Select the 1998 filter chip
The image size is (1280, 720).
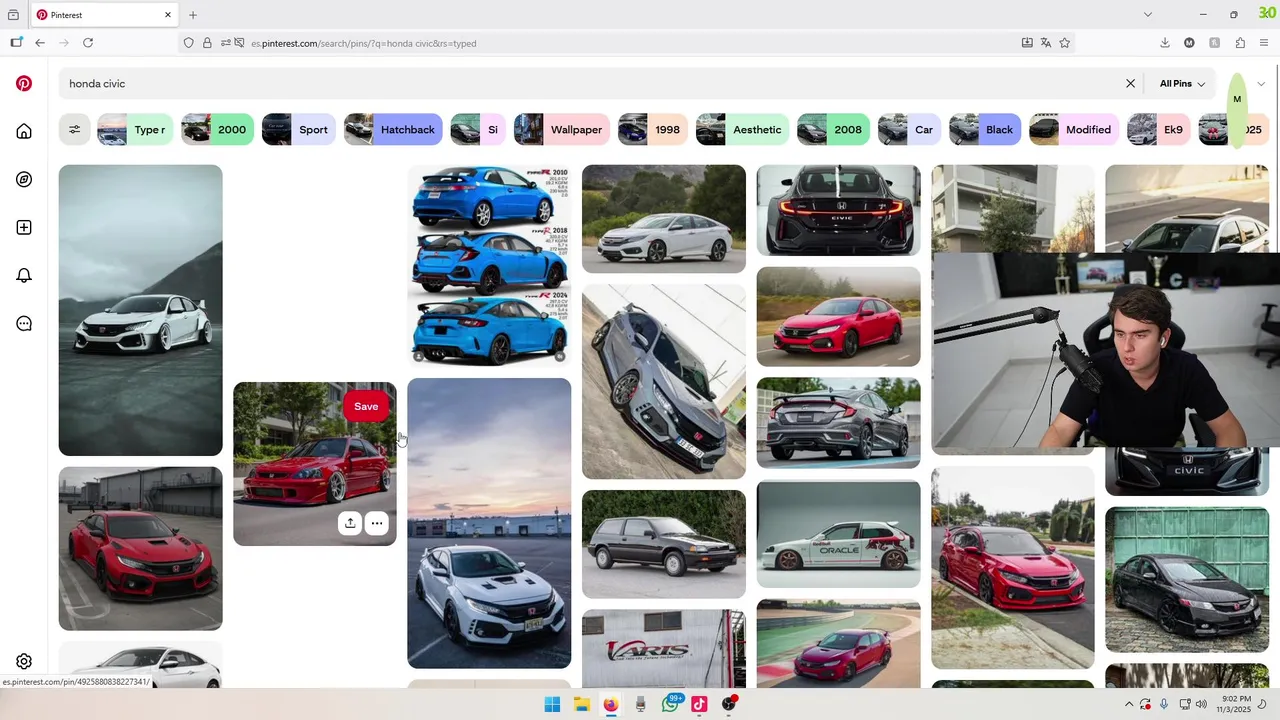click(653, 130)
